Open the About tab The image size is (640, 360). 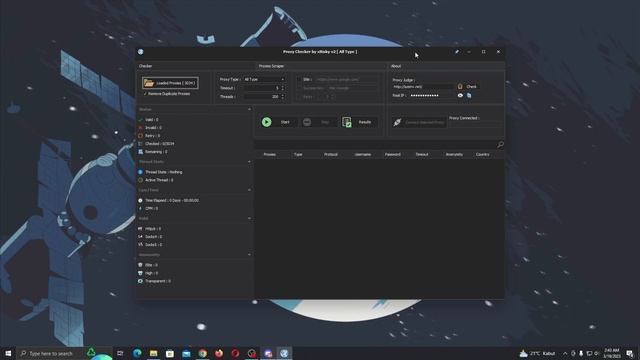click(x=396, y=66)
